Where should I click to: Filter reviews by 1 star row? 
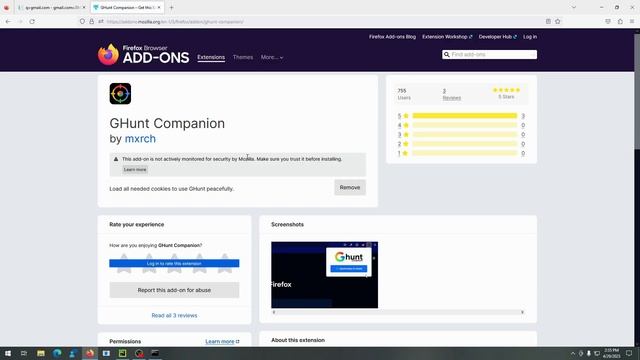point(461,153)
